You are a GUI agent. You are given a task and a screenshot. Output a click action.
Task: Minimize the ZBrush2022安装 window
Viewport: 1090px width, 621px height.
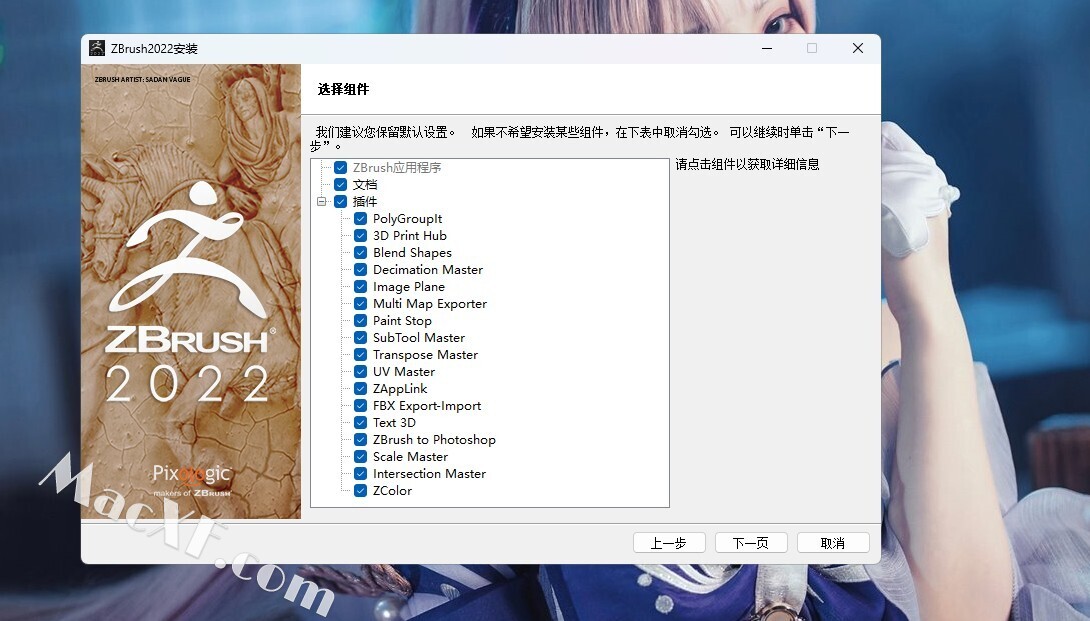[x=767, y=48]
